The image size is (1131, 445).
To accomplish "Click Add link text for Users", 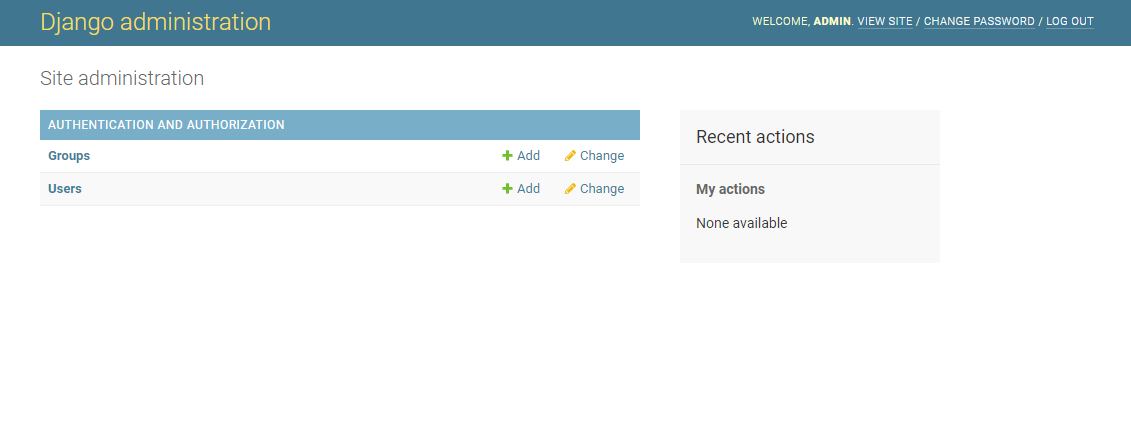I will pyautogui.click(x=528, y=189).
